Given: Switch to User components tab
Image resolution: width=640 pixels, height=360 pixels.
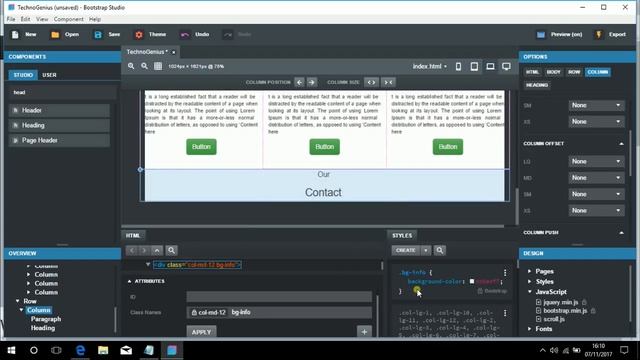Looking at the screenshot, I should (49, 75).
